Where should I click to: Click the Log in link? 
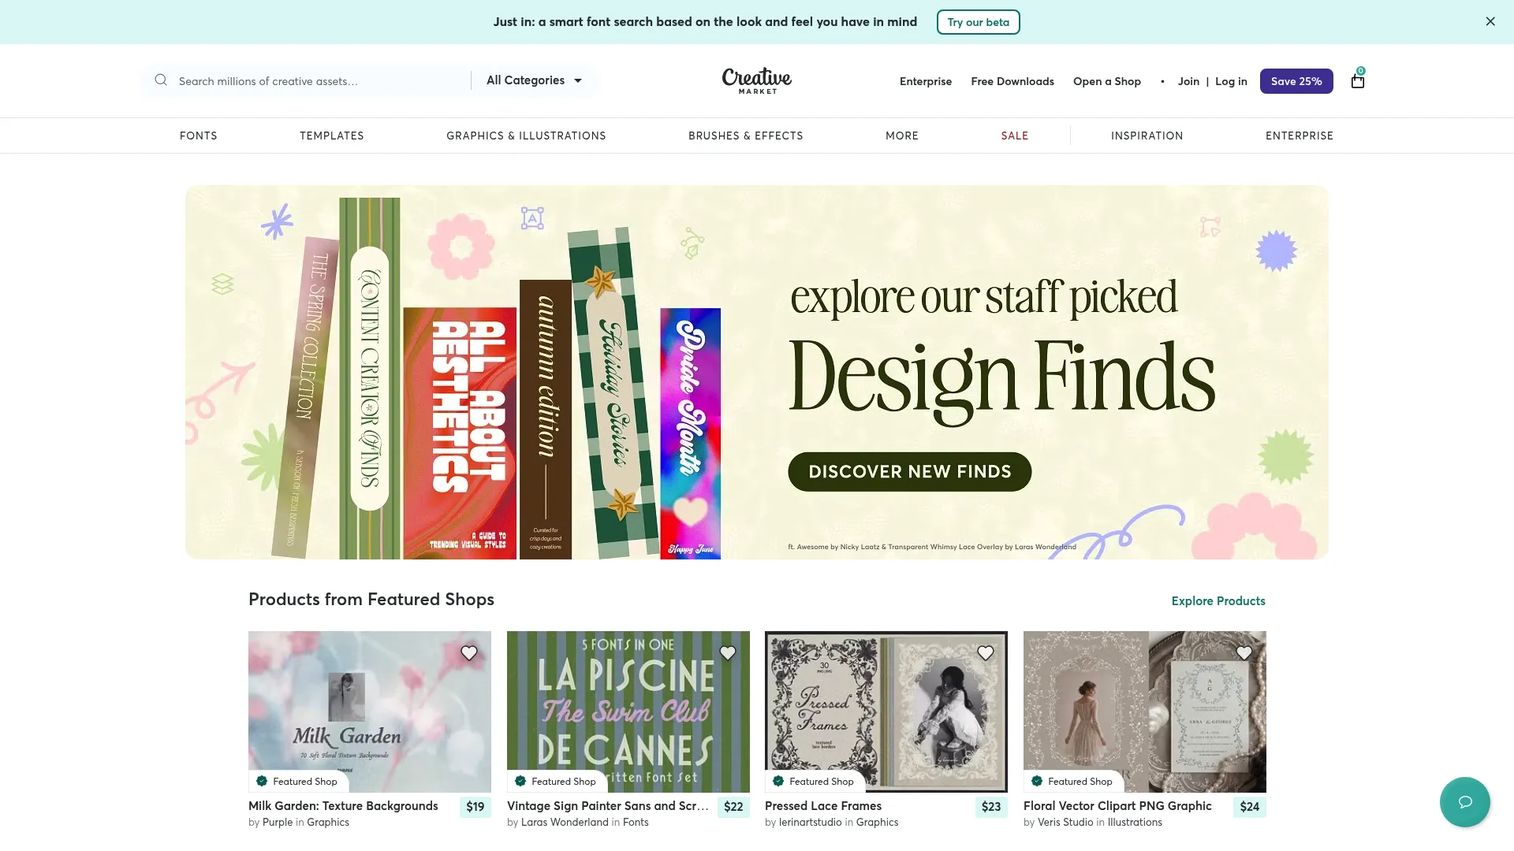(x=1231, y=81)
